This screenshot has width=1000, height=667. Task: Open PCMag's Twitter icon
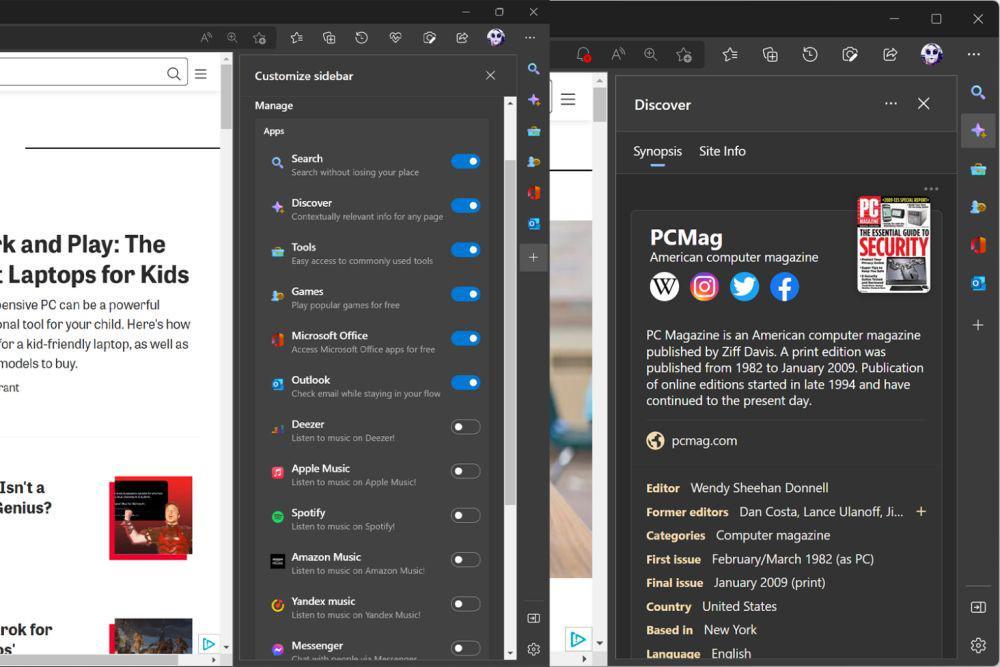point(744,287)
